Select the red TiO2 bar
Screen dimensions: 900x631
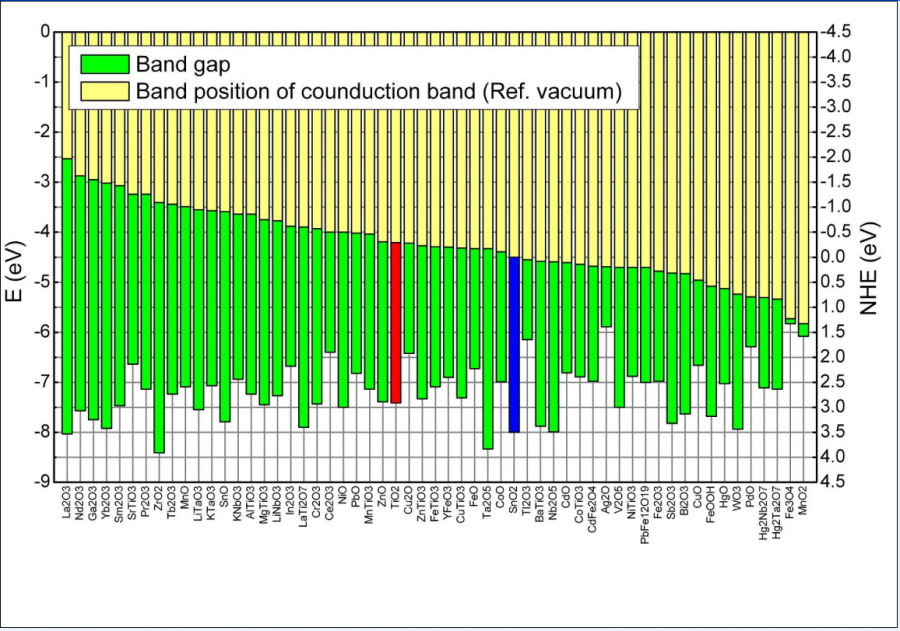click(x=395, y=322)
